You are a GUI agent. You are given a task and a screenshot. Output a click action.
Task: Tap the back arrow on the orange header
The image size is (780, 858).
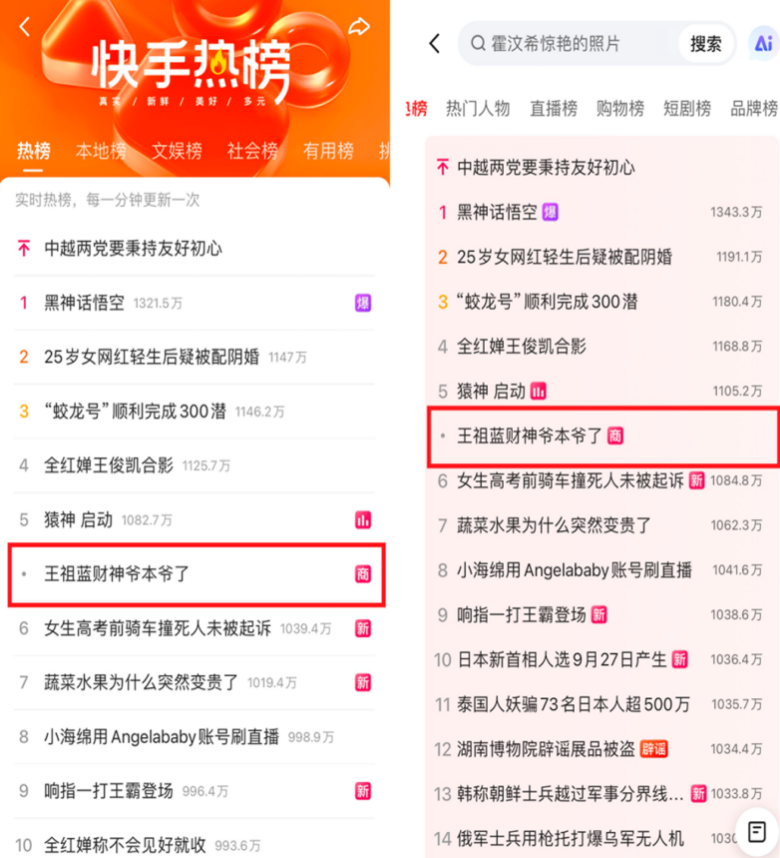tap(25, 26)
